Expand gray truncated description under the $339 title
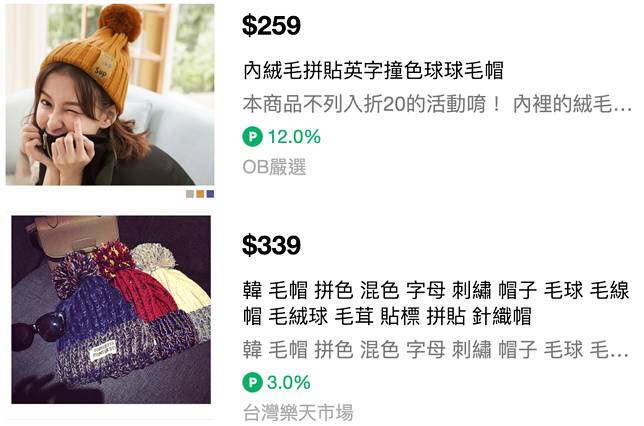644x426 pixels. click(x=435, y=350)
